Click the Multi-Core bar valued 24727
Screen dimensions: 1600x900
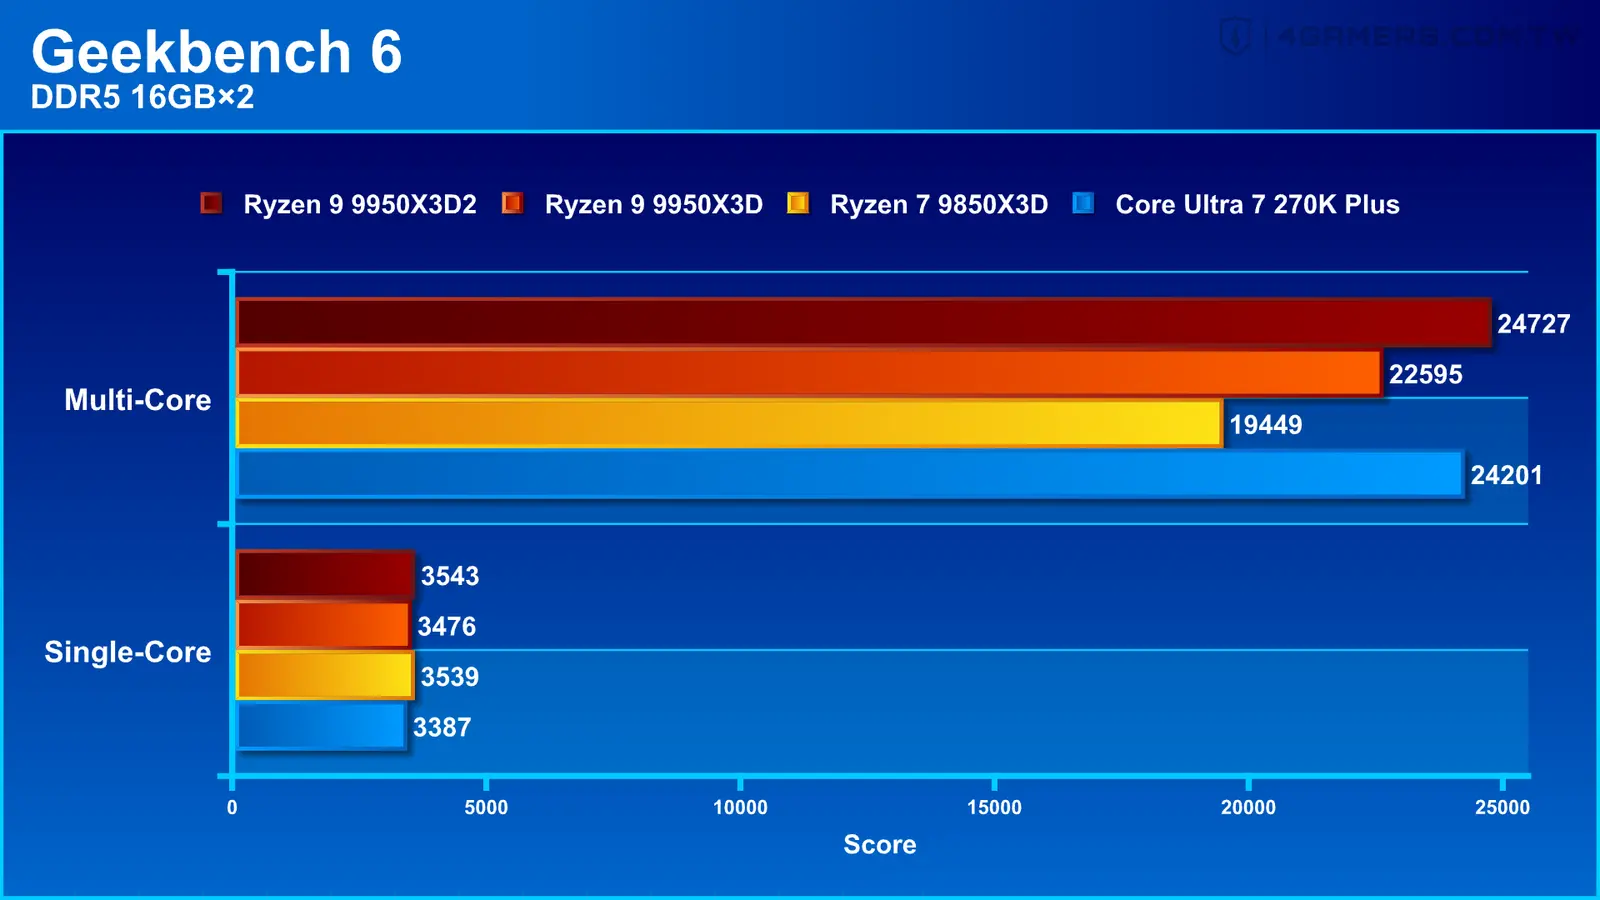point(864,323)
